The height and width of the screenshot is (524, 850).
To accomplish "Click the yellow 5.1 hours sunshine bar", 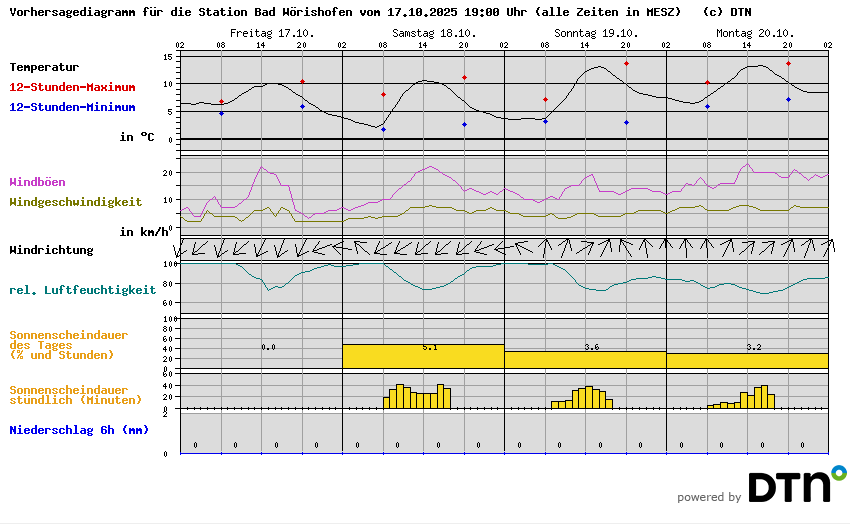I will click(423, 357).
